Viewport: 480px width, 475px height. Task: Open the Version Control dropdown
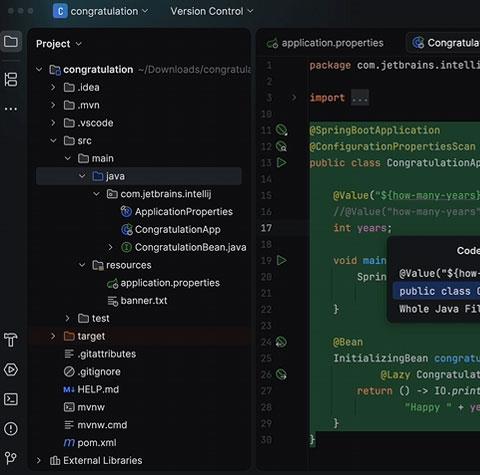tap(212, 11)
